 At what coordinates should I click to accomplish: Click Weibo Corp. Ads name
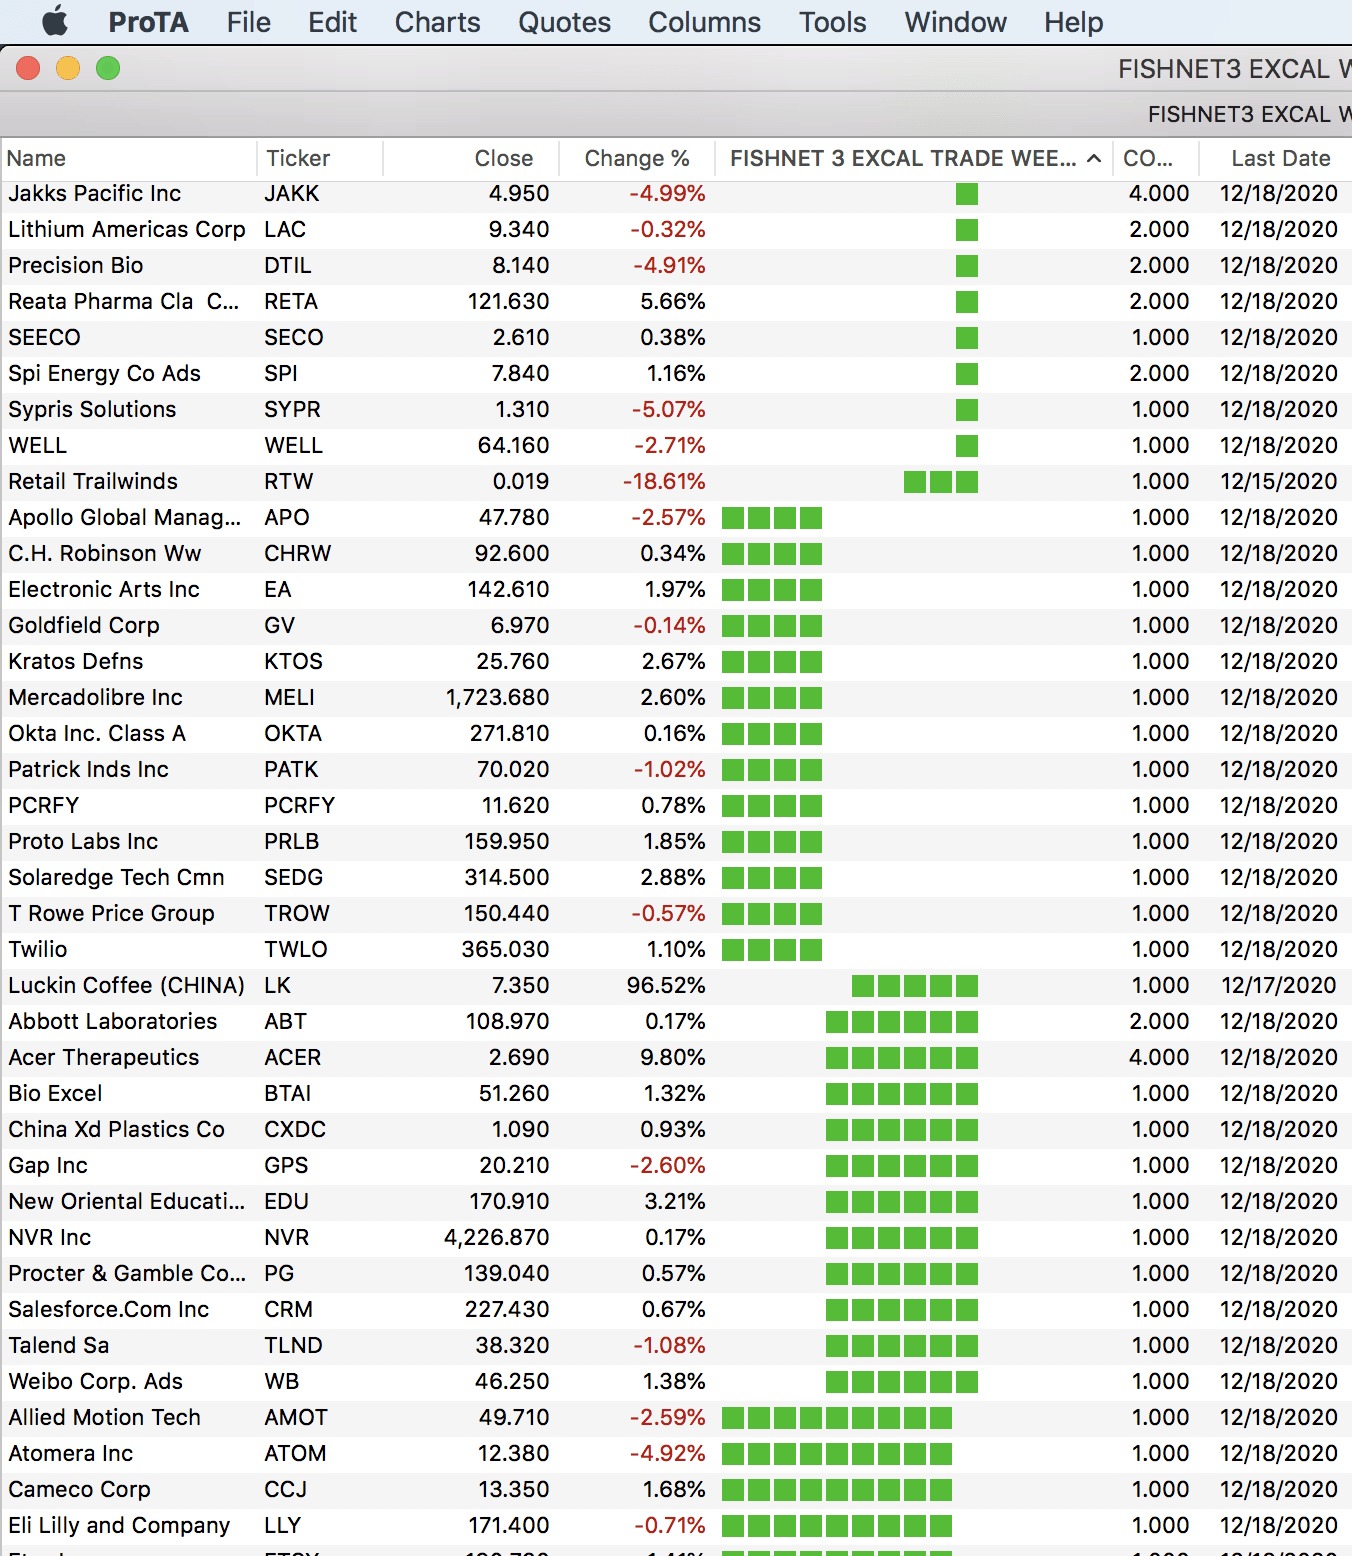95,1382
